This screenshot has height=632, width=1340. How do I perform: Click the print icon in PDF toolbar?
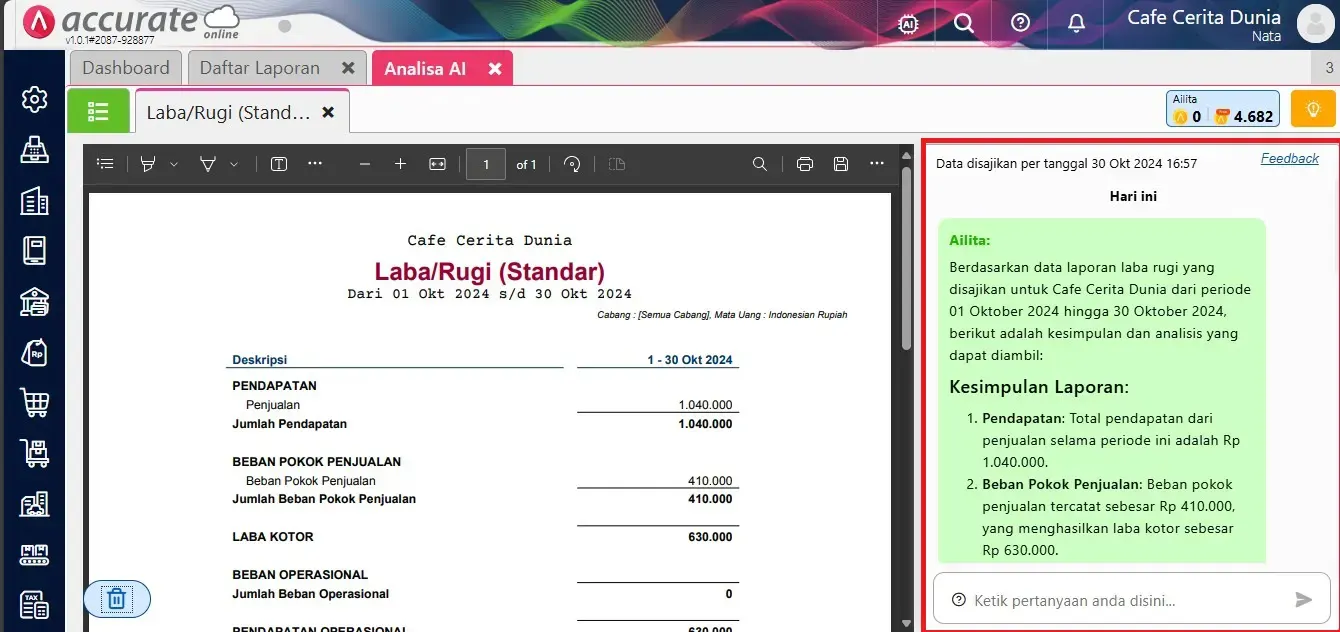[x=804, y=164]
